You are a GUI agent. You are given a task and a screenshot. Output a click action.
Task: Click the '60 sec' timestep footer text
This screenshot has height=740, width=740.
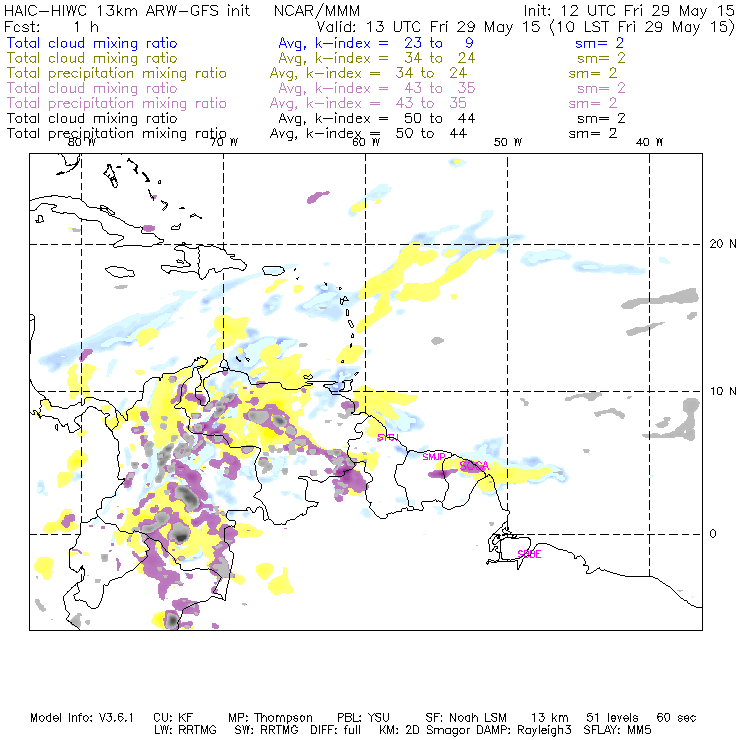point(676,718)
